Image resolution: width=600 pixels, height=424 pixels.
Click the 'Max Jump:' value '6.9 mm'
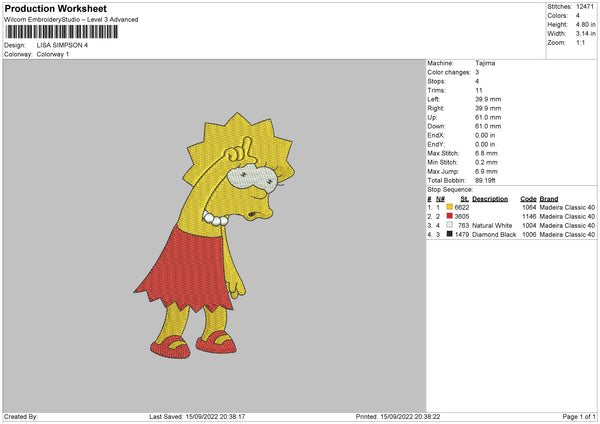click(486, 171)
